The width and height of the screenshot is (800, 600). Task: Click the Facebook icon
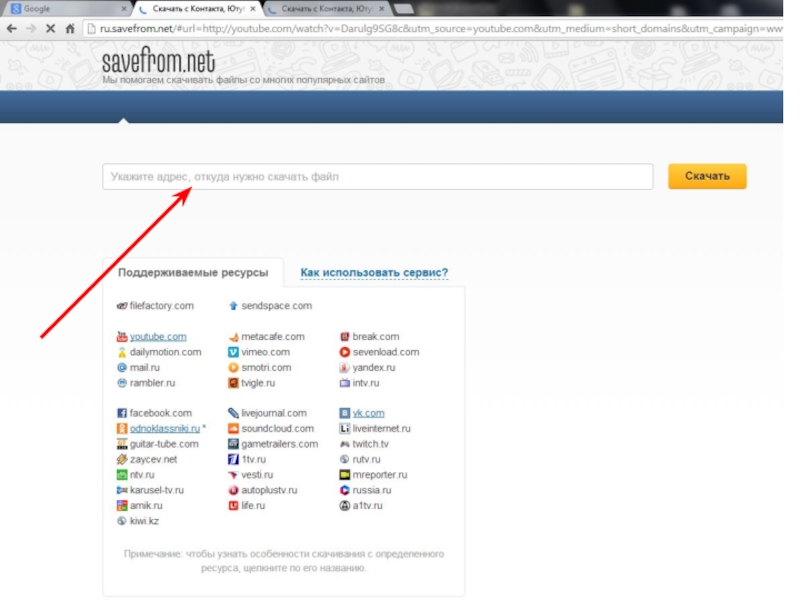(121, 413)
